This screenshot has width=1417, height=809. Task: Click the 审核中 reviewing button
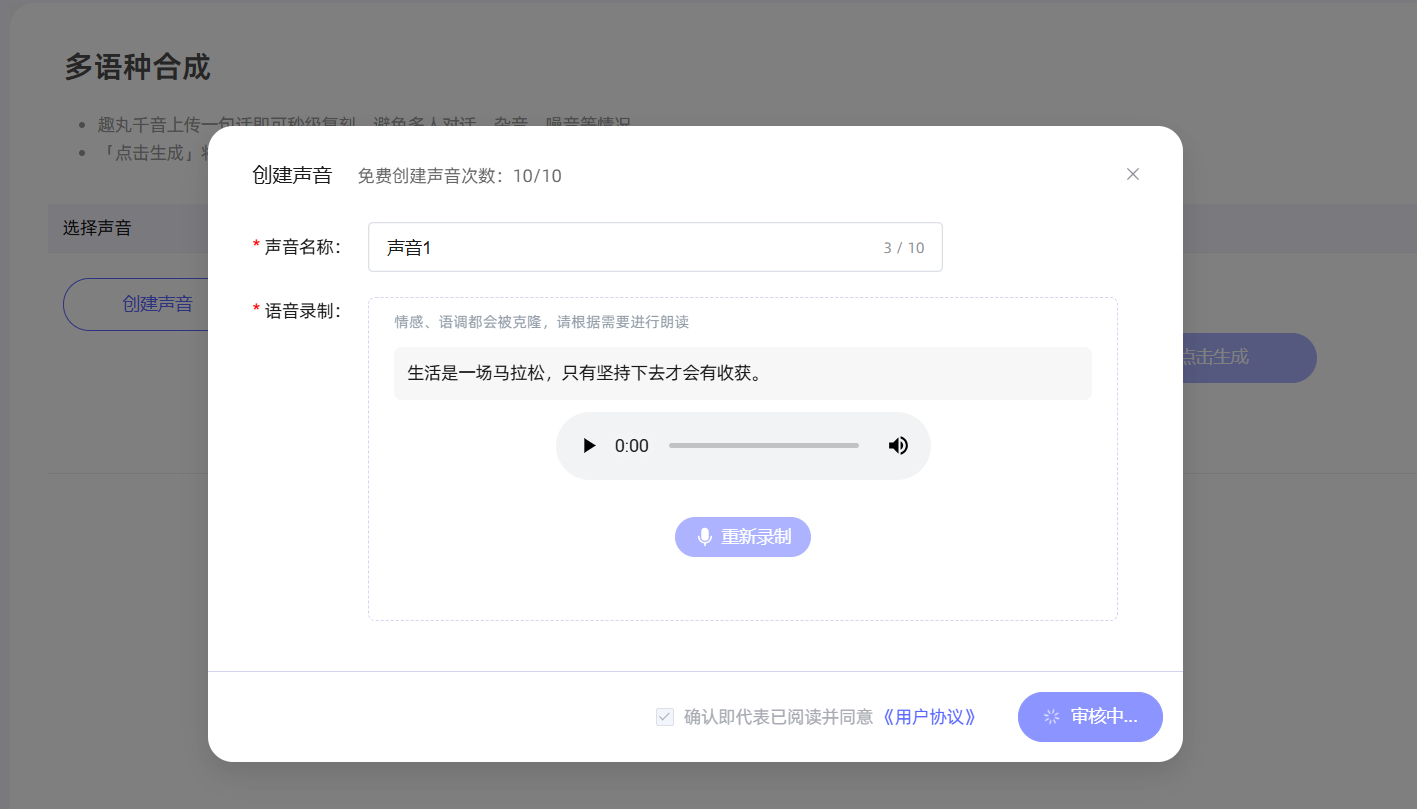(x=1090, y=717)
